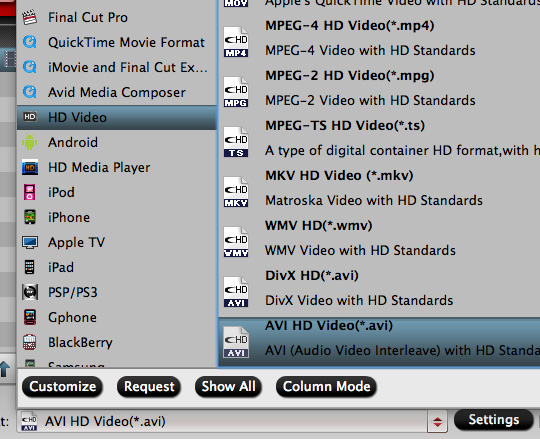This screenshot has width=540, height=439.
Task: Click the Customize button
Action: [x=62, y=386]
